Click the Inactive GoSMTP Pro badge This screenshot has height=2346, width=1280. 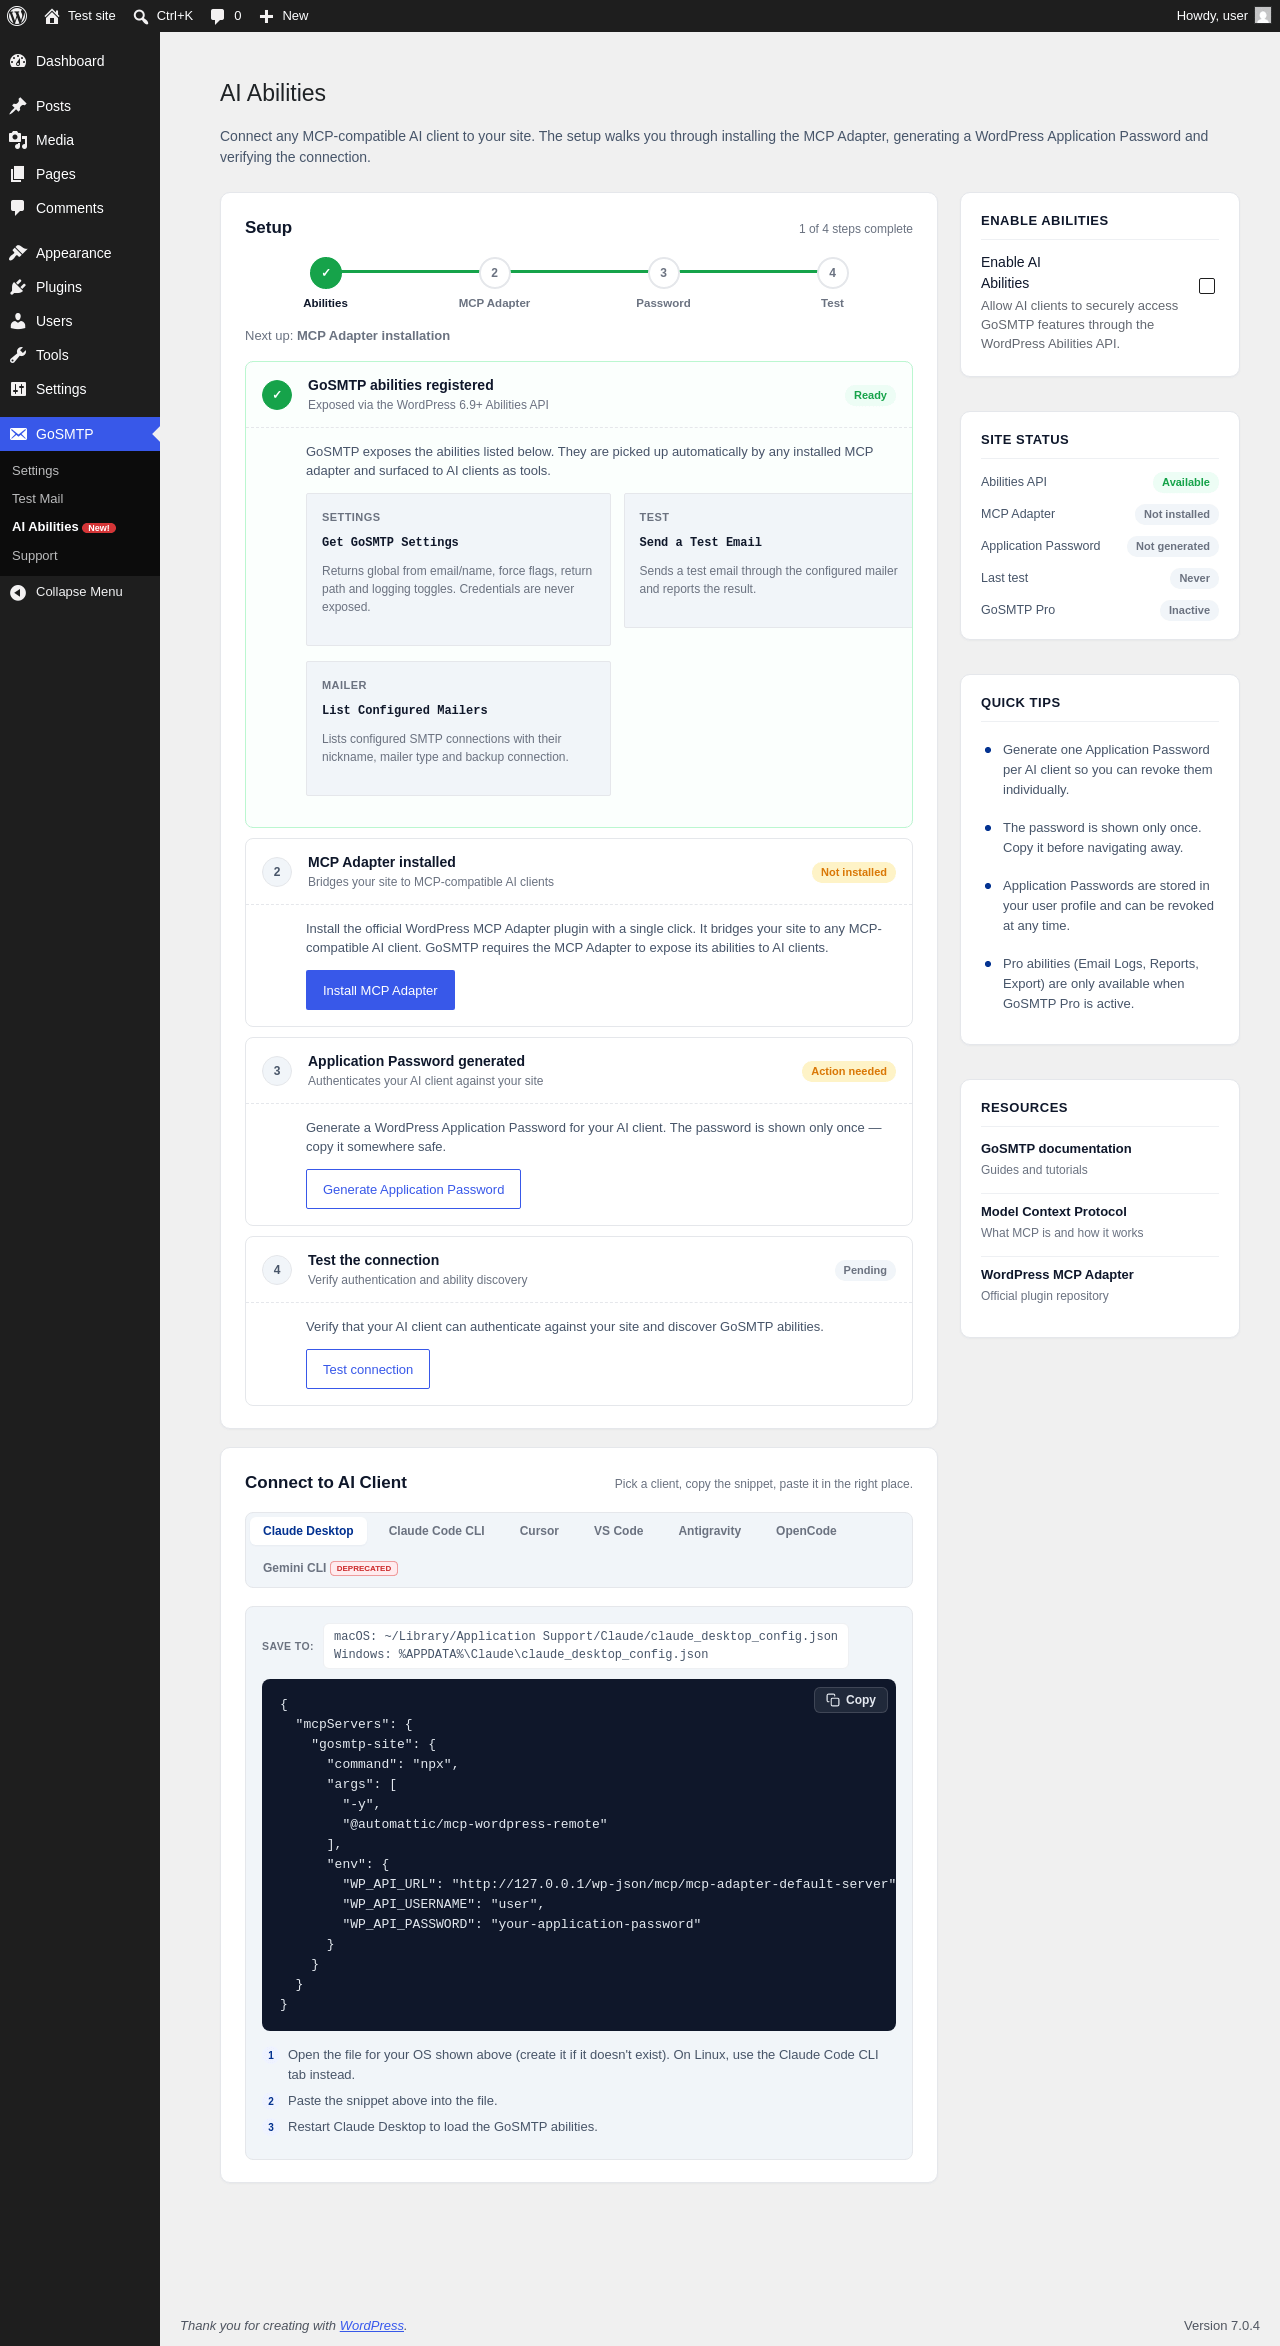(x=1189, y=610)
